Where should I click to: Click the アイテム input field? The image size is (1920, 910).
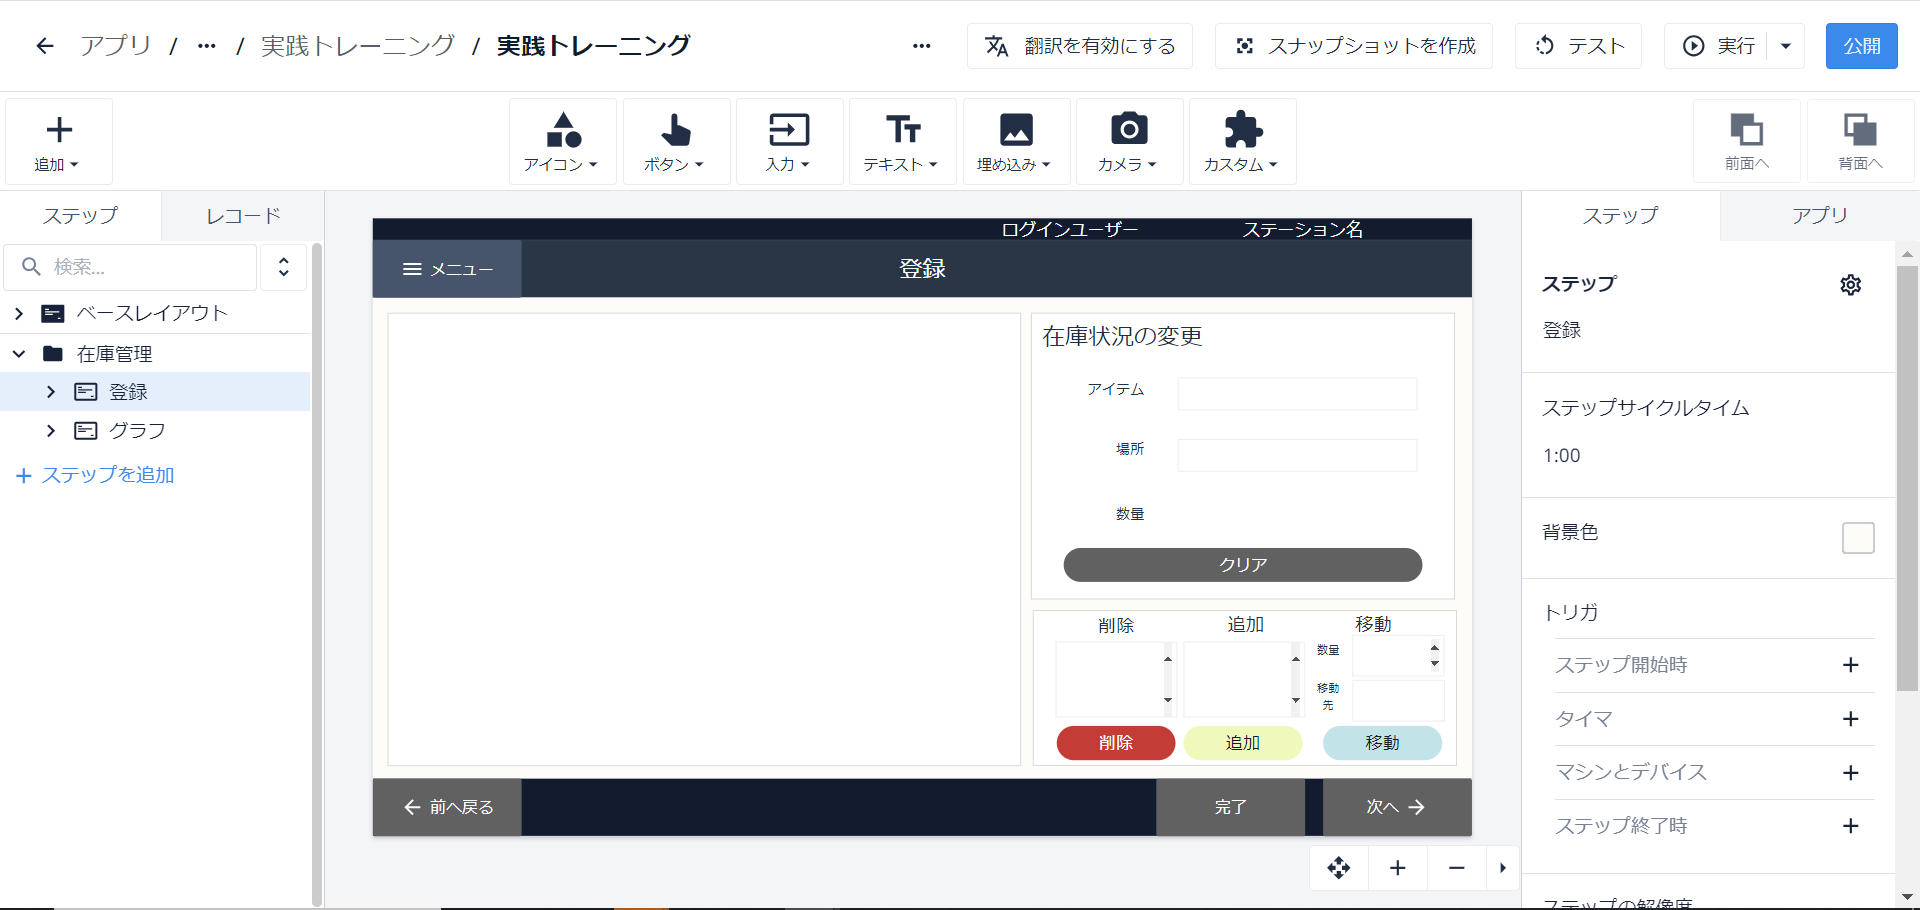coord(1297,394)
